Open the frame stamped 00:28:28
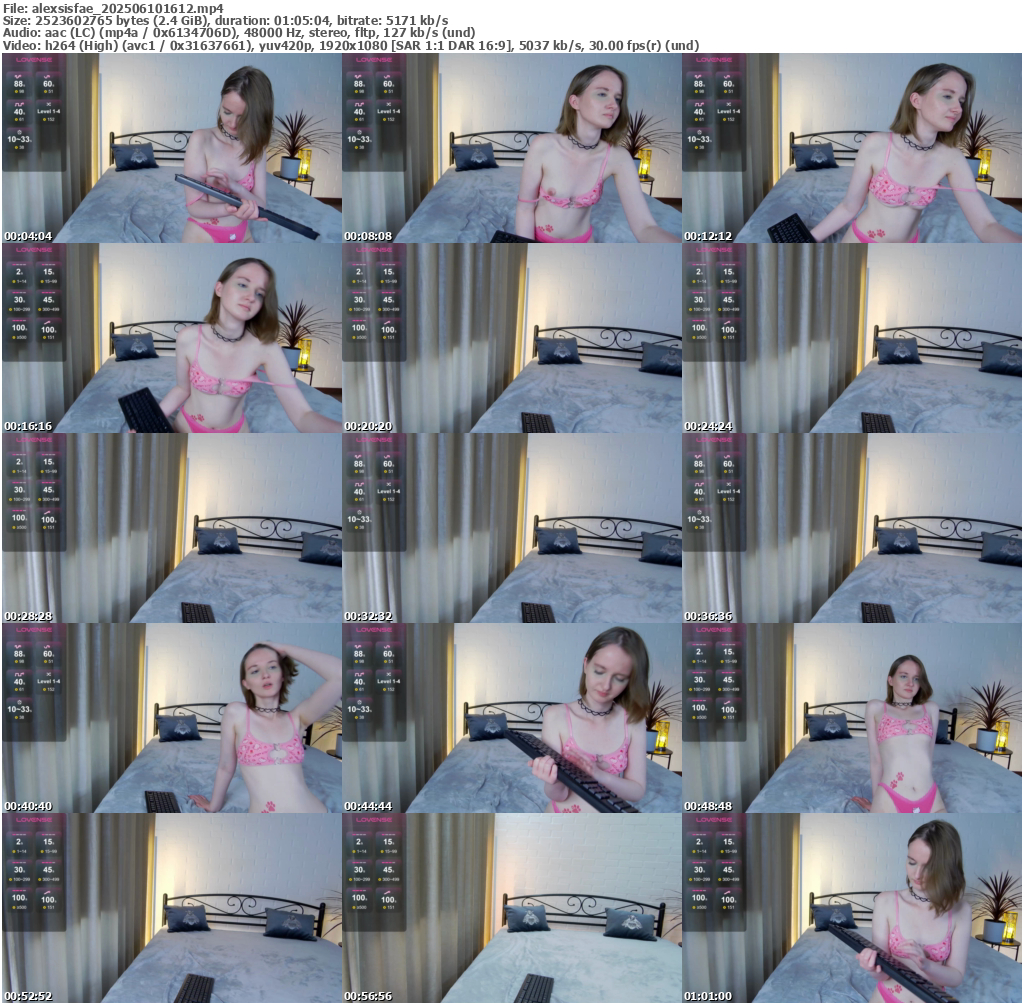1024x1003 pixels. coord(172,528)
